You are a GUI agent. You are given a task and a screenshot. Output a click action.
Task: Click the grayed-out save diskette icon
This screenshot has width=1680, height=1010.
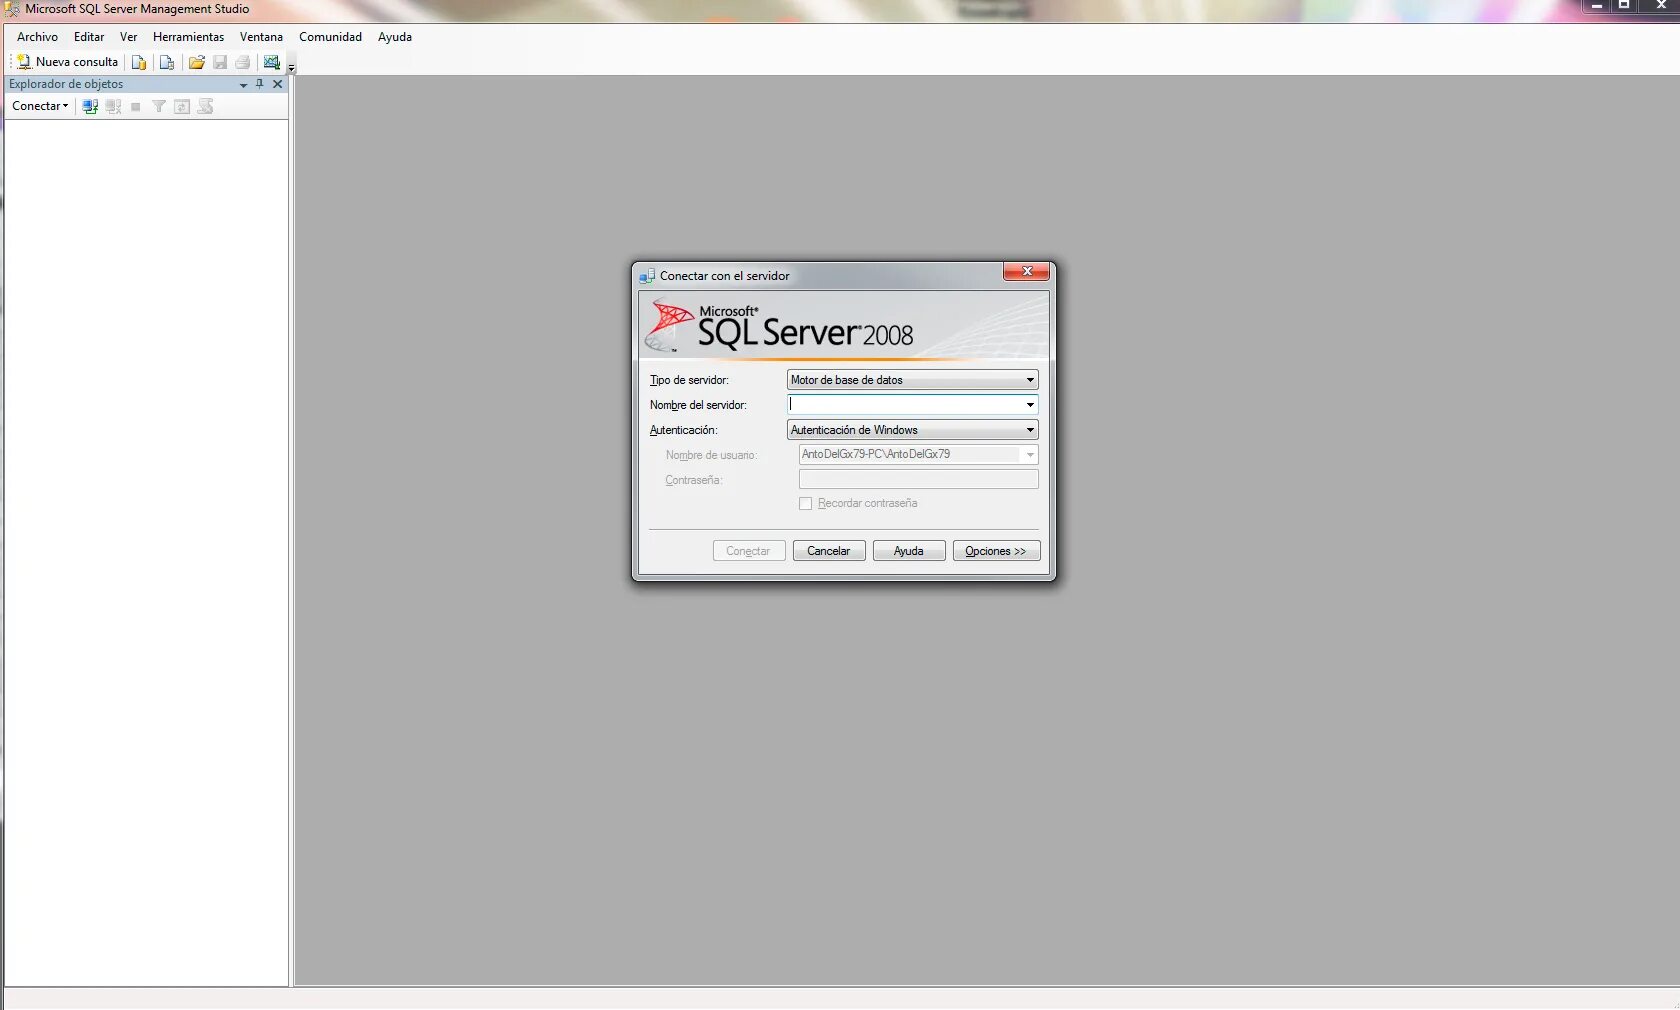point(220,62)
